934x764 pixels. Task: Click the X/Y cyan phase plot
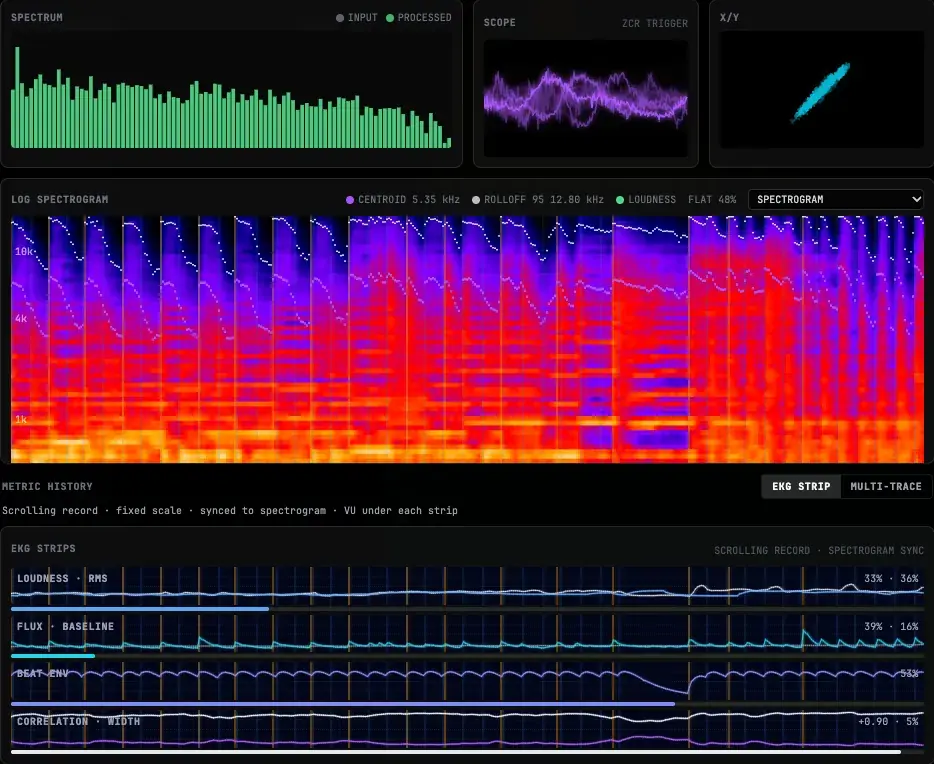click(x=822, y=89)
